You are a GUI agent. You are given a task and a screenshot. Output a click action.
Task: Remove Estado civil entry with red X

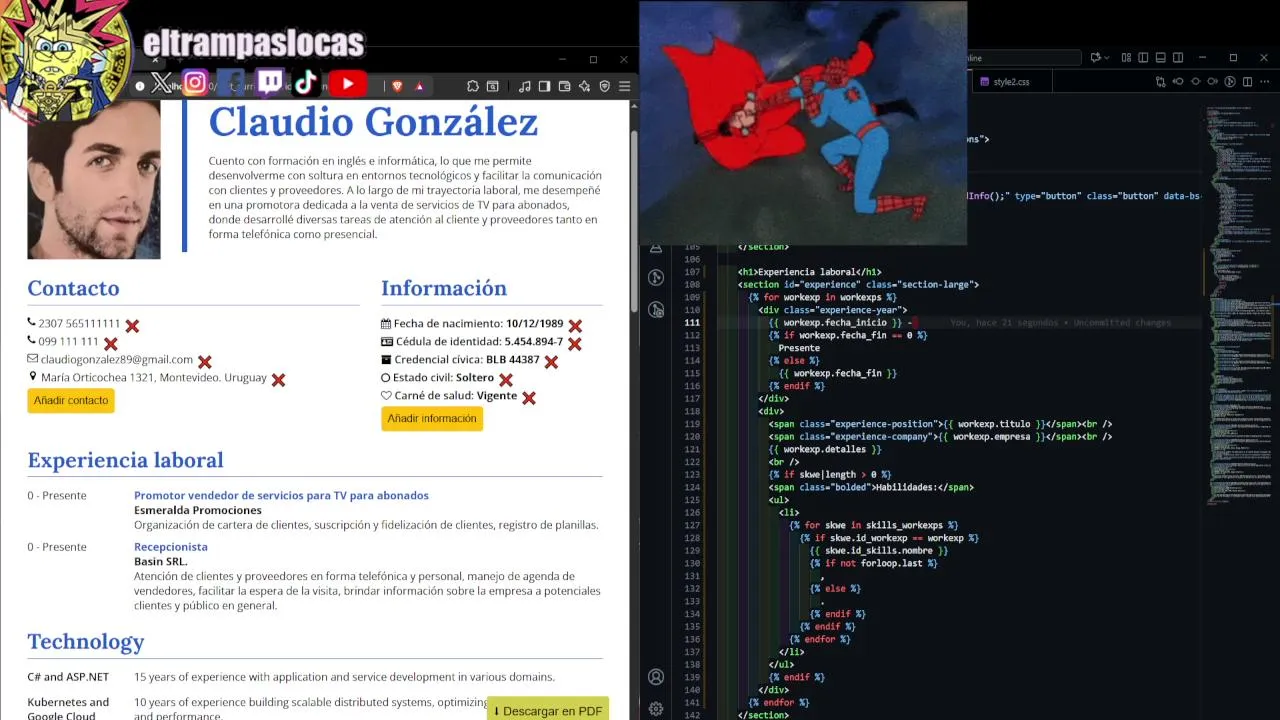tap(506, 380)
